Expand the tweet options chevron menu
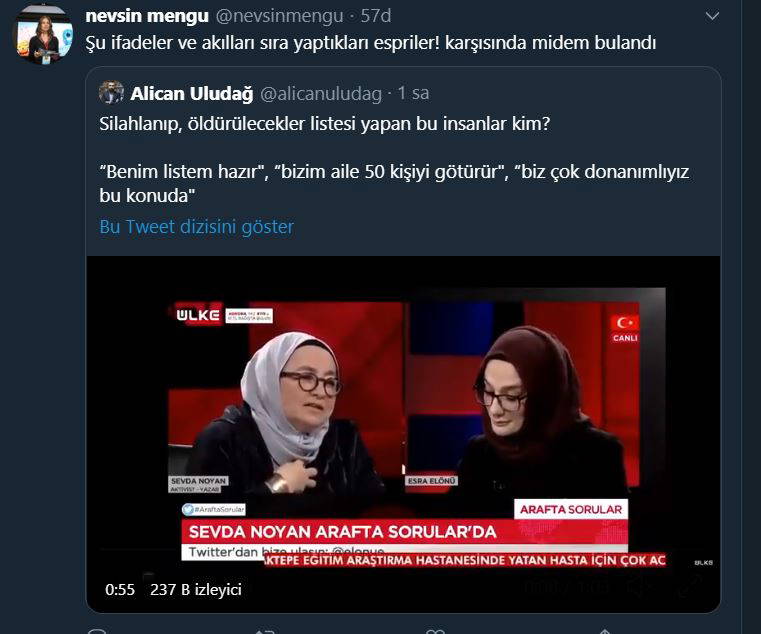 click(x=712, y=17)
